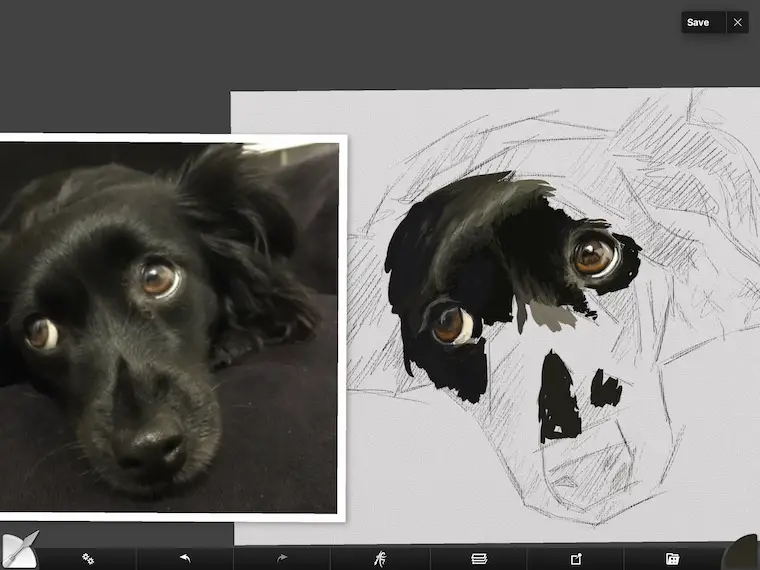The image size is (760, 570).
Task: Close the painting with X button
Action: pos(737,22)
